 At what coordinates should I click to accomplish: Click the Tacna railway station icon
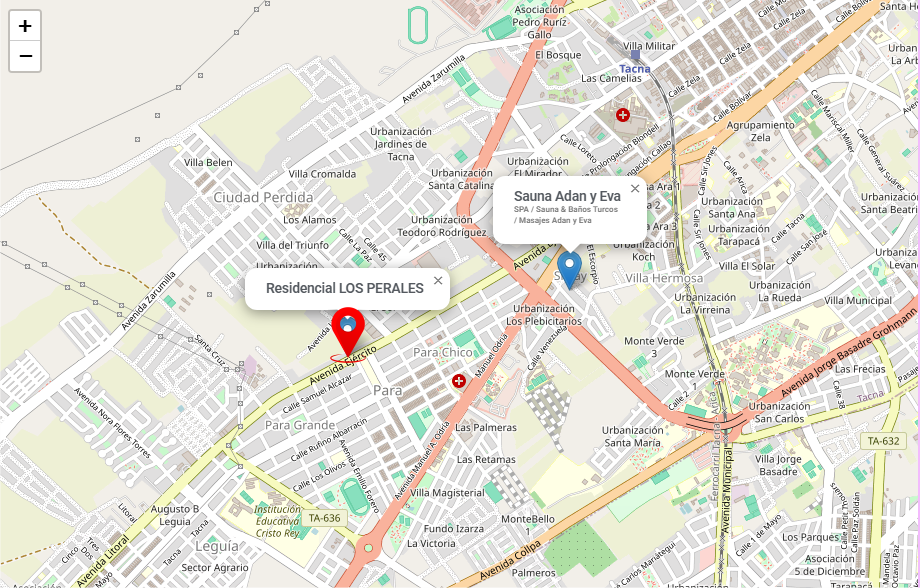pos(635,55)
